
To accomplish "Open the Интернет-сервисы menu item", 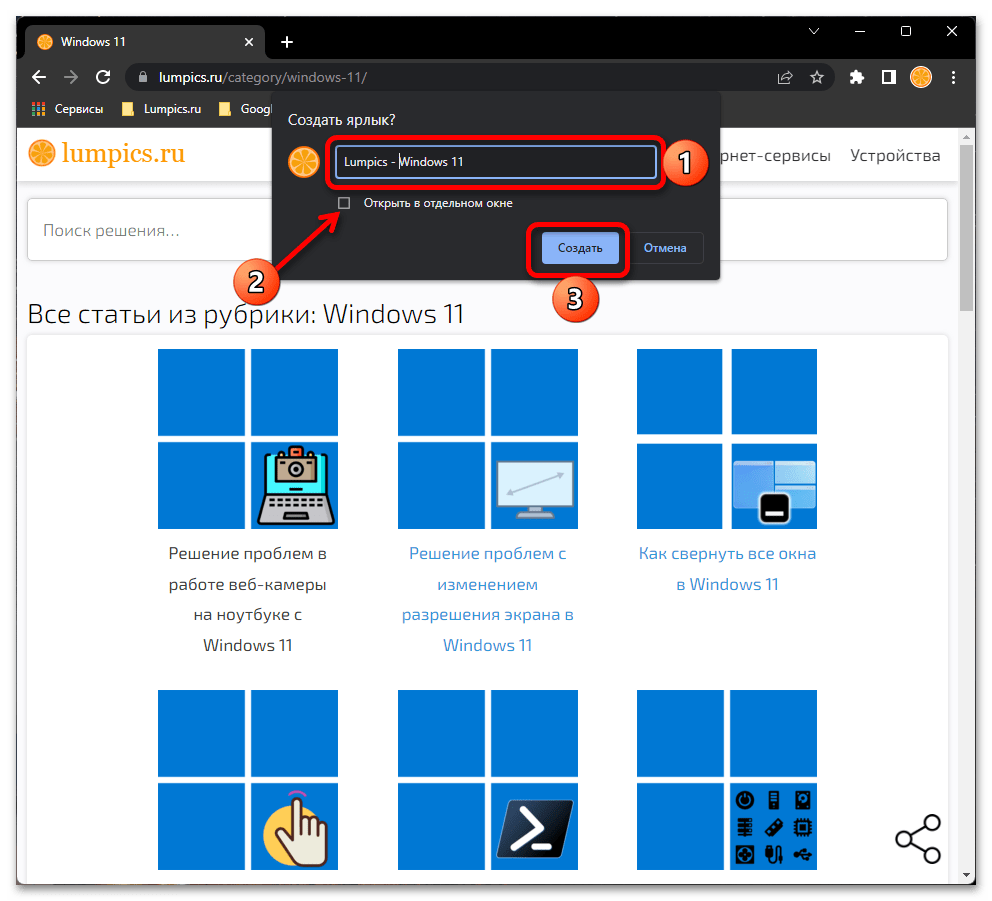I will [775, 156].
